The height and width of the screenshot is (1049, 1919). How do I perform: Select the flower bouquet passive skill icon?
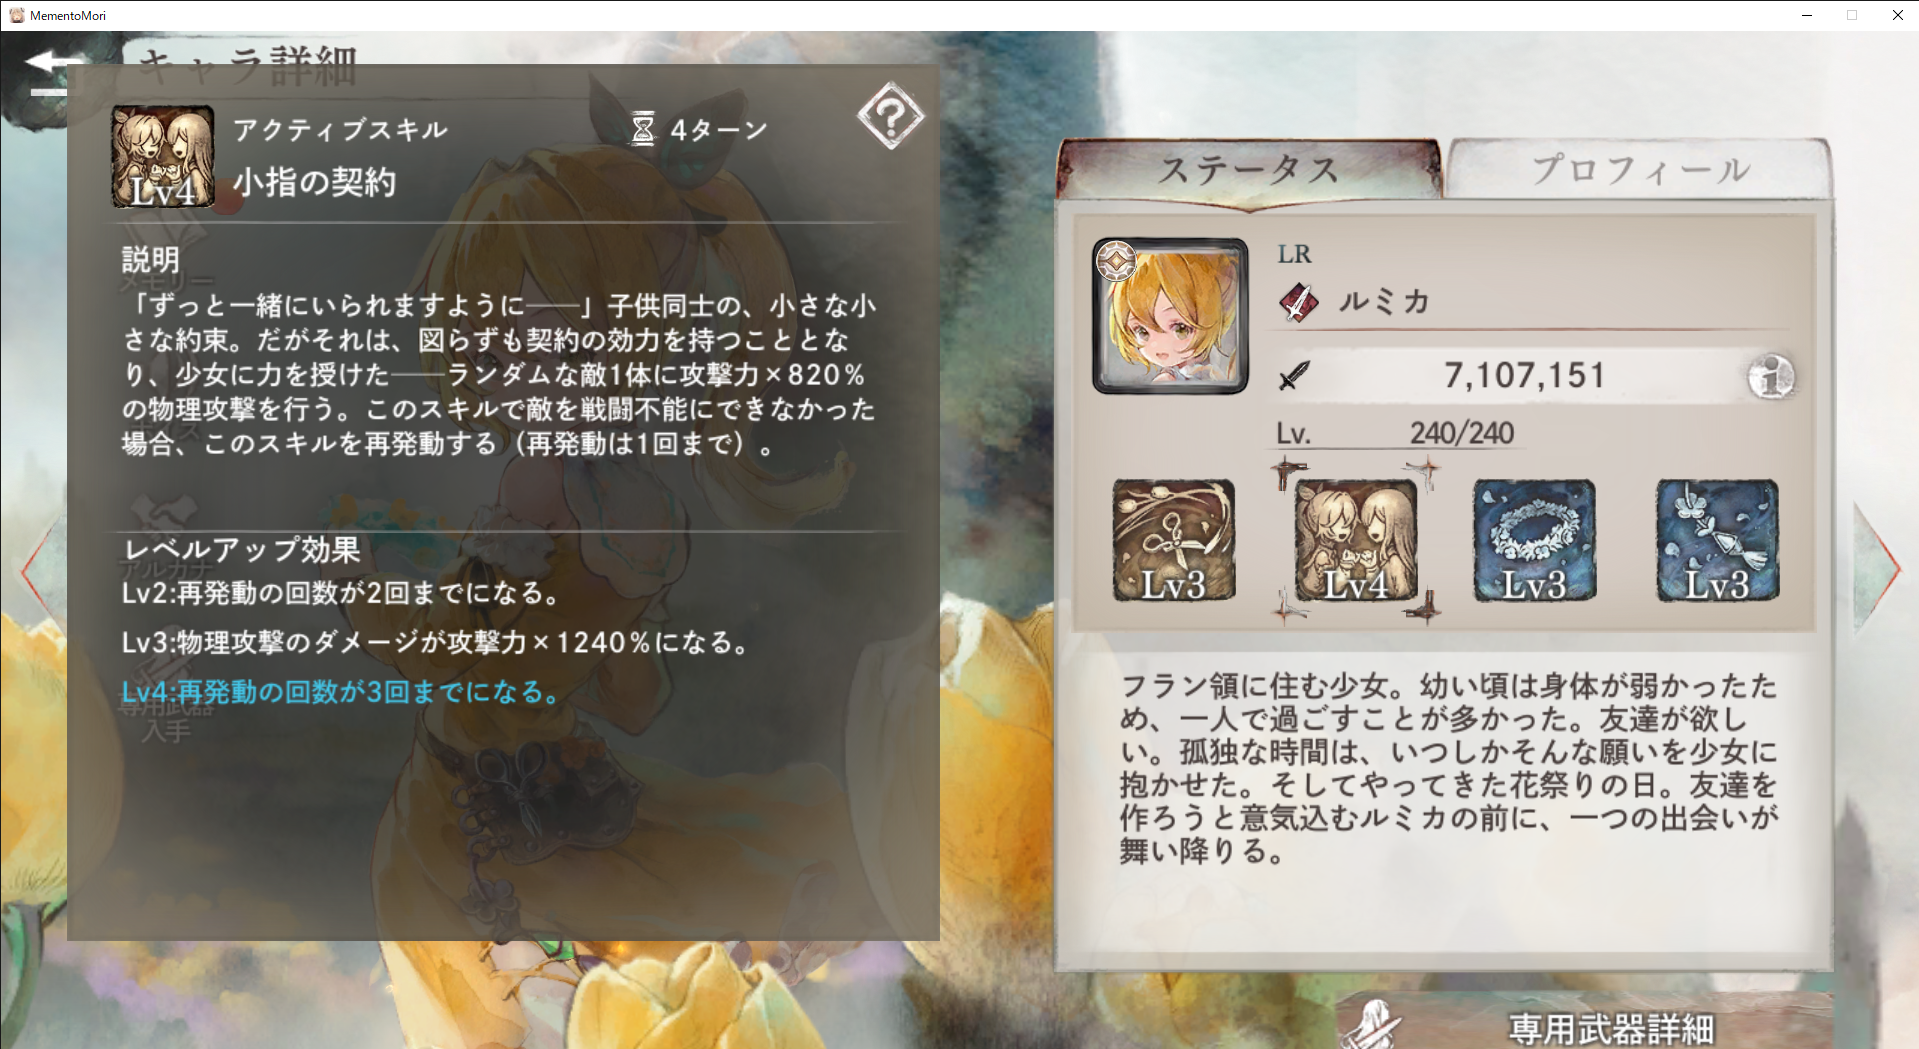click(x=1717, y=541)
